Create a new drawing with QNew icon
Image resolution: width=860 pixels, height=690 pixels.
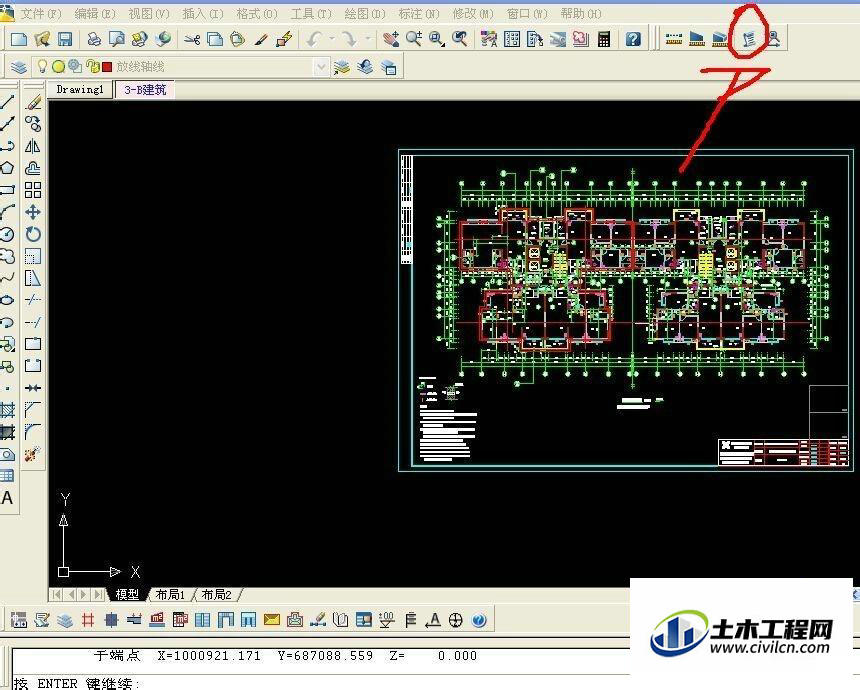click(20, 38)
